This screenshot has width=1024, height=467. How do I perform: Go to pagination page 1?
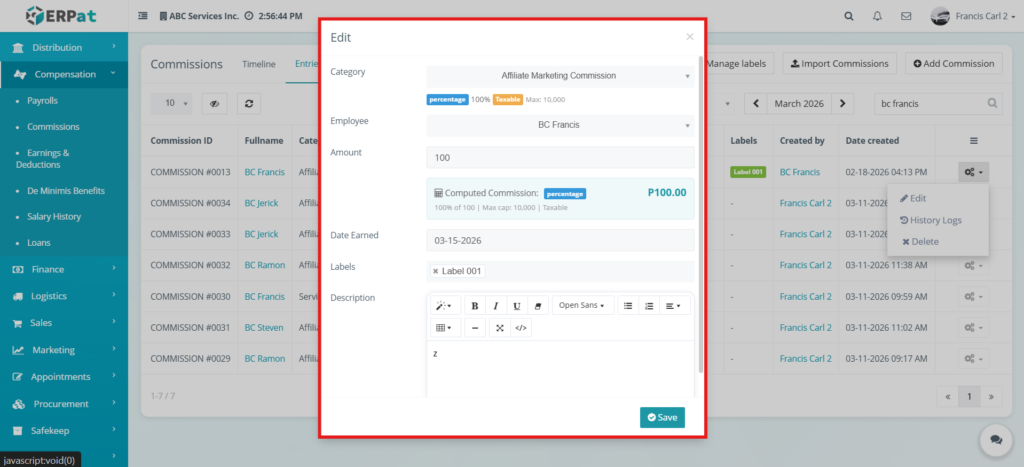[x=970, y=396]
